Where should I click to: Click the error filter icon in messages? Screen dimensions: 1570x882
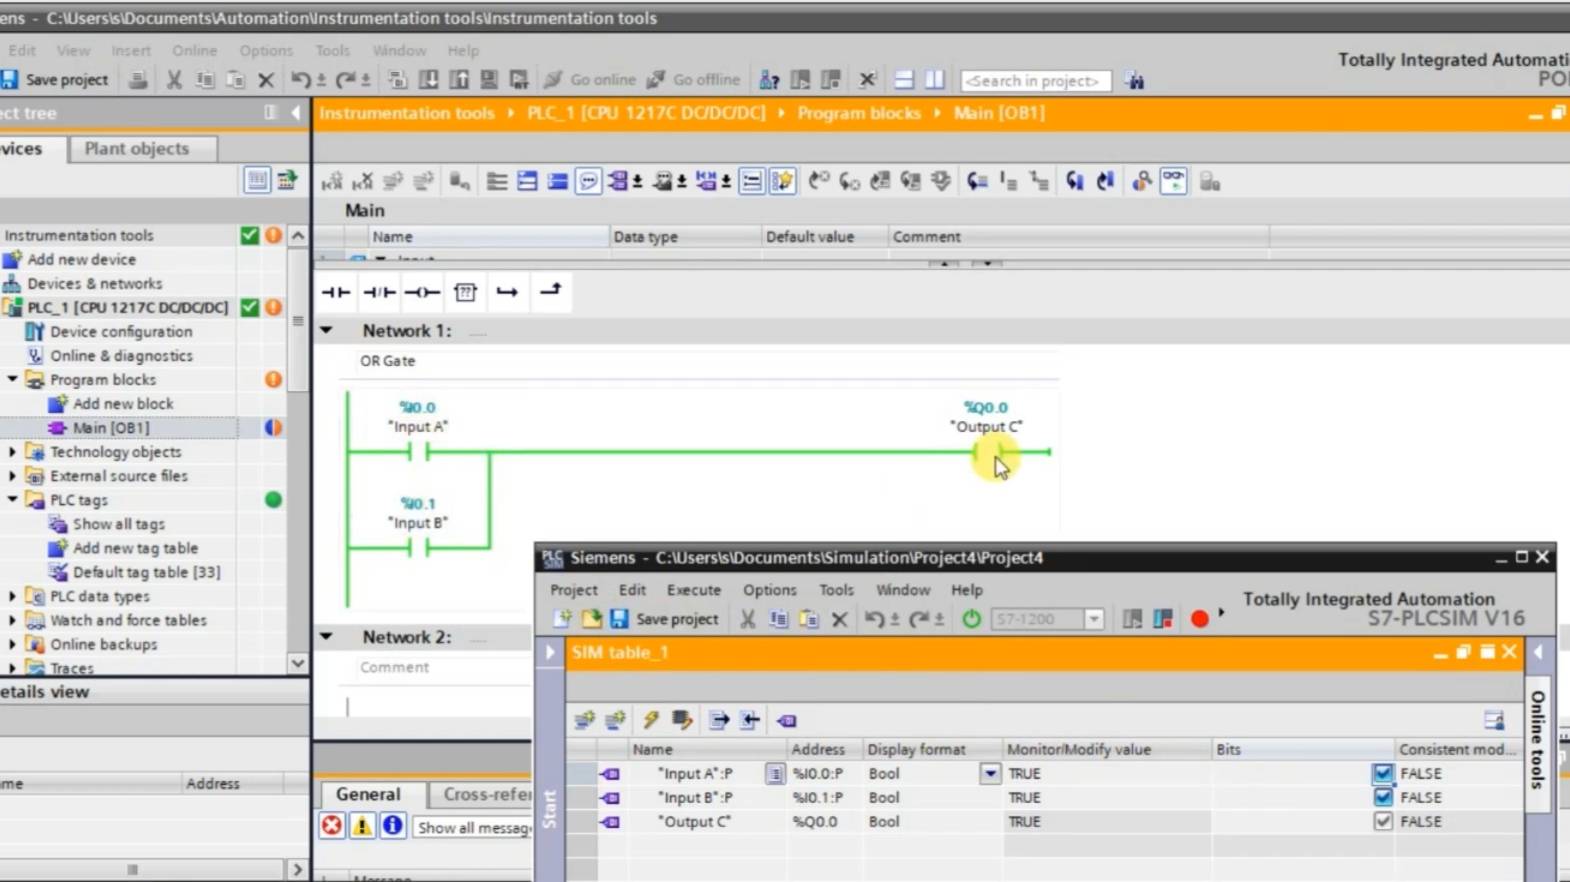[x=332, y=826]
